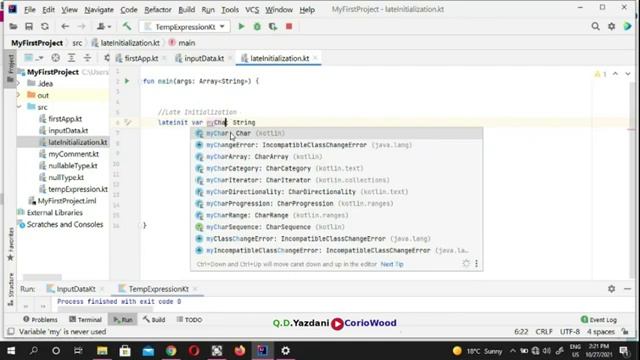Viewport: 640px width, 360px height.
Task: Open the Problems tool window
Action: point(40,320)
